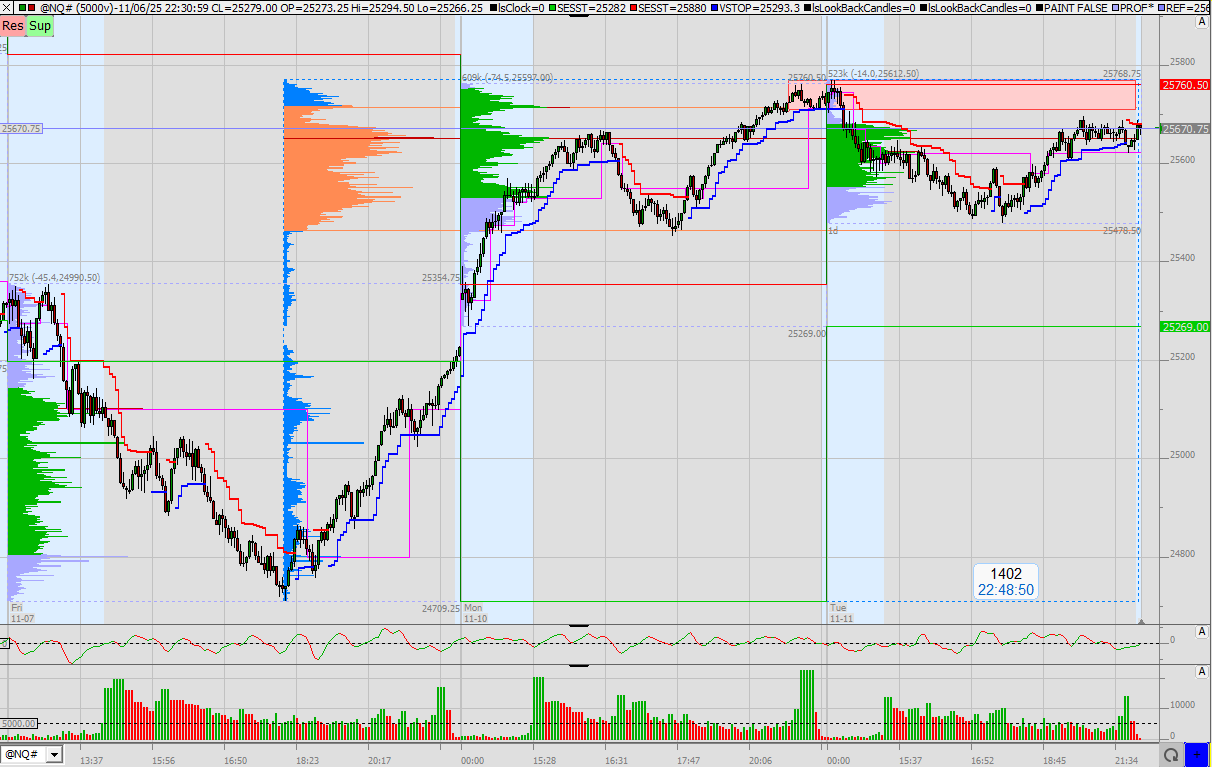Click the 25768.75 level label
The image size is (1212, 767).
click(1122, 74)
